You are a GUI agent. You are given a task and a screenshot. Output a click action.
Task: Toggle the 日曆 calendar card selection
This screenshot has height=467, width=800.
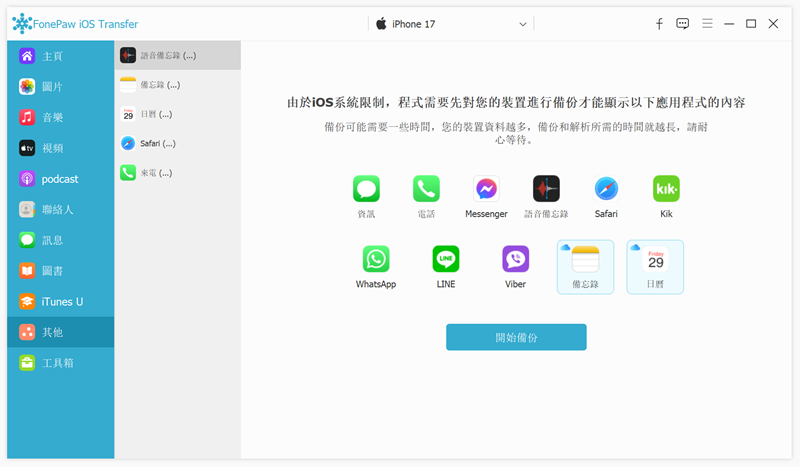(655, 267)
